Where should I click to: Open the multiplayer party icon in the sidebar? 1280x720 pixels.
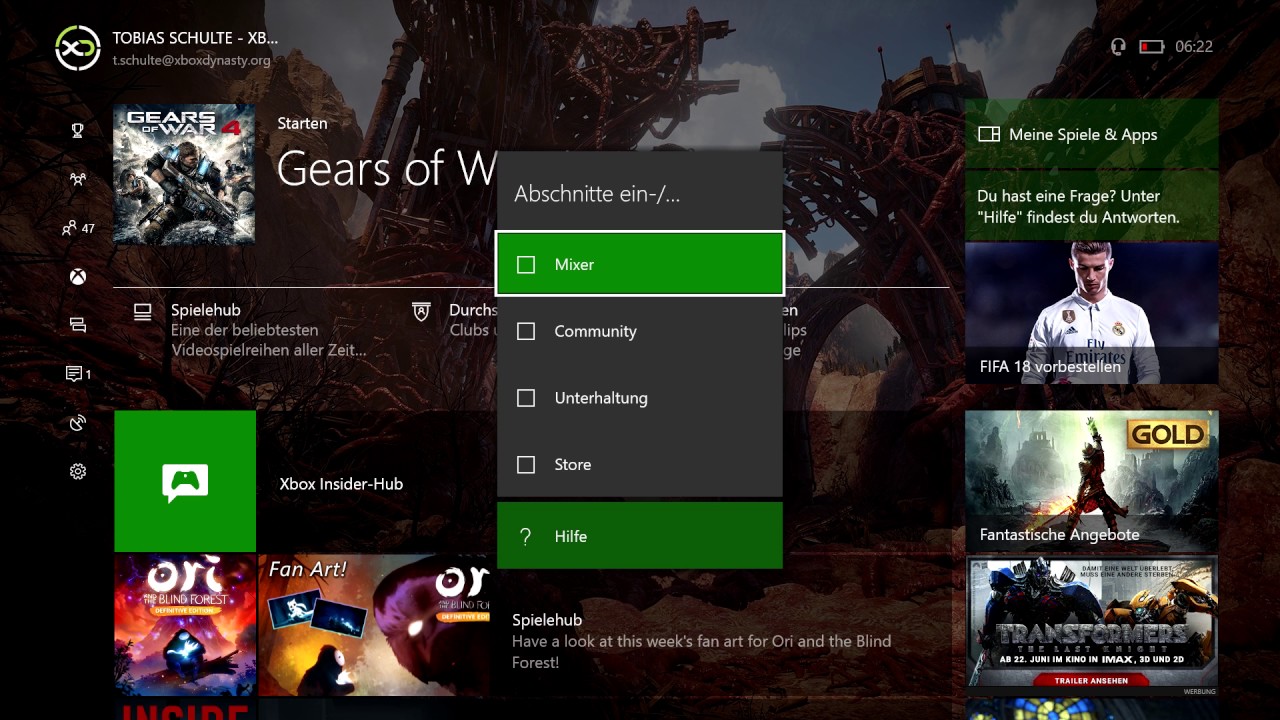coord(78,180)
